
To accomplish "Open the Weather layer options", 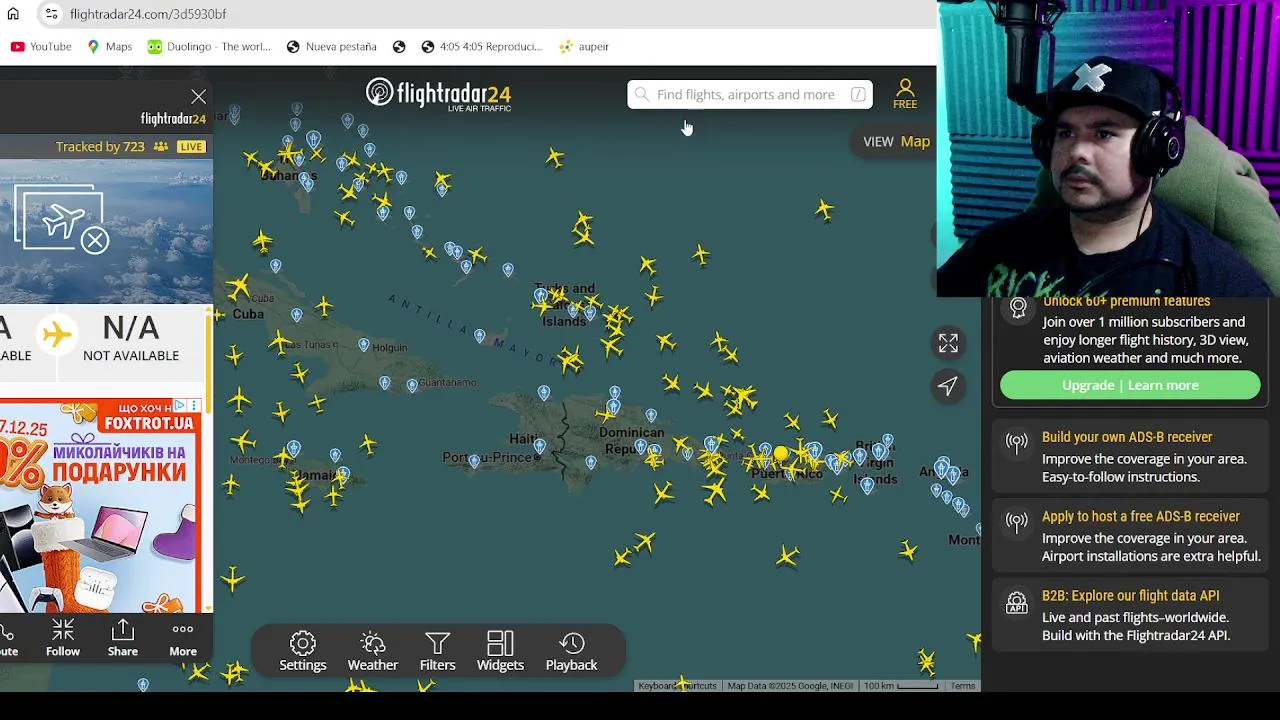I will (x=372, y=643).
